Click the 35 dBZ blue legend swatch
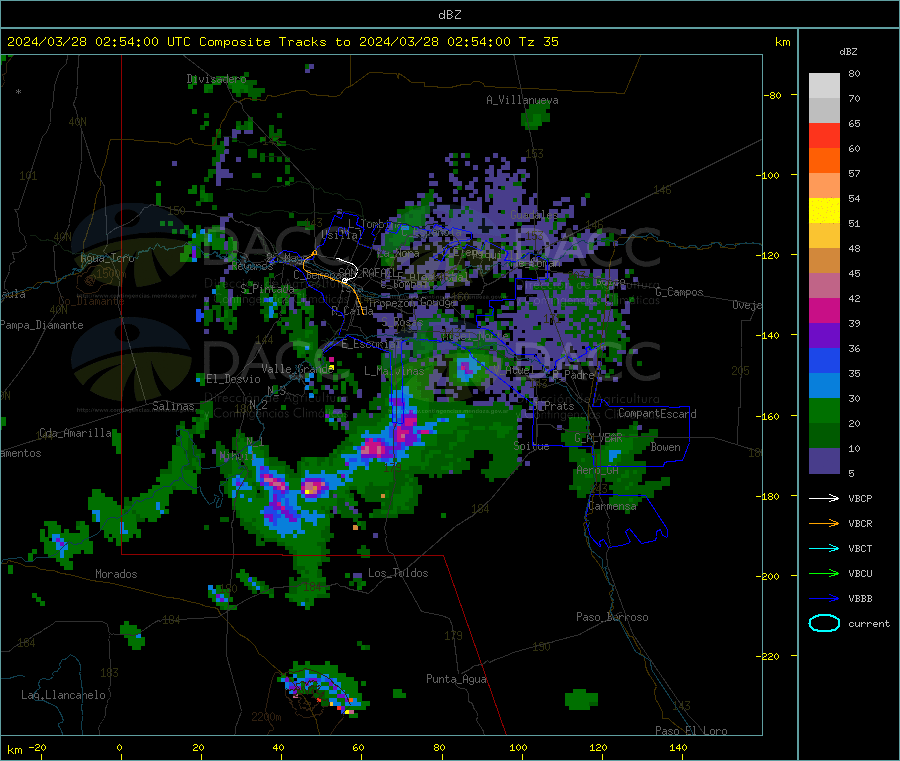Screen dimensions: 900x761 click(x=824, y=360)
